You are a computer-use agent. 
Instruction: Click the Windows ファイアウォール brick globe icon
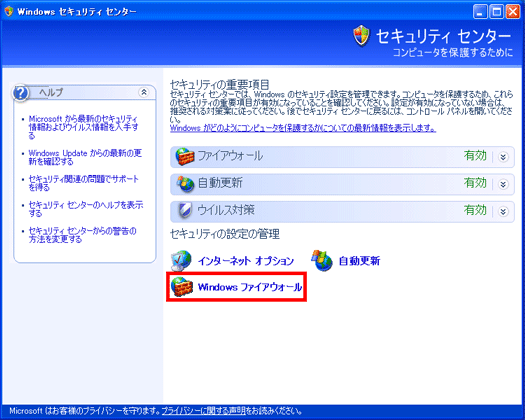point(181,287)
